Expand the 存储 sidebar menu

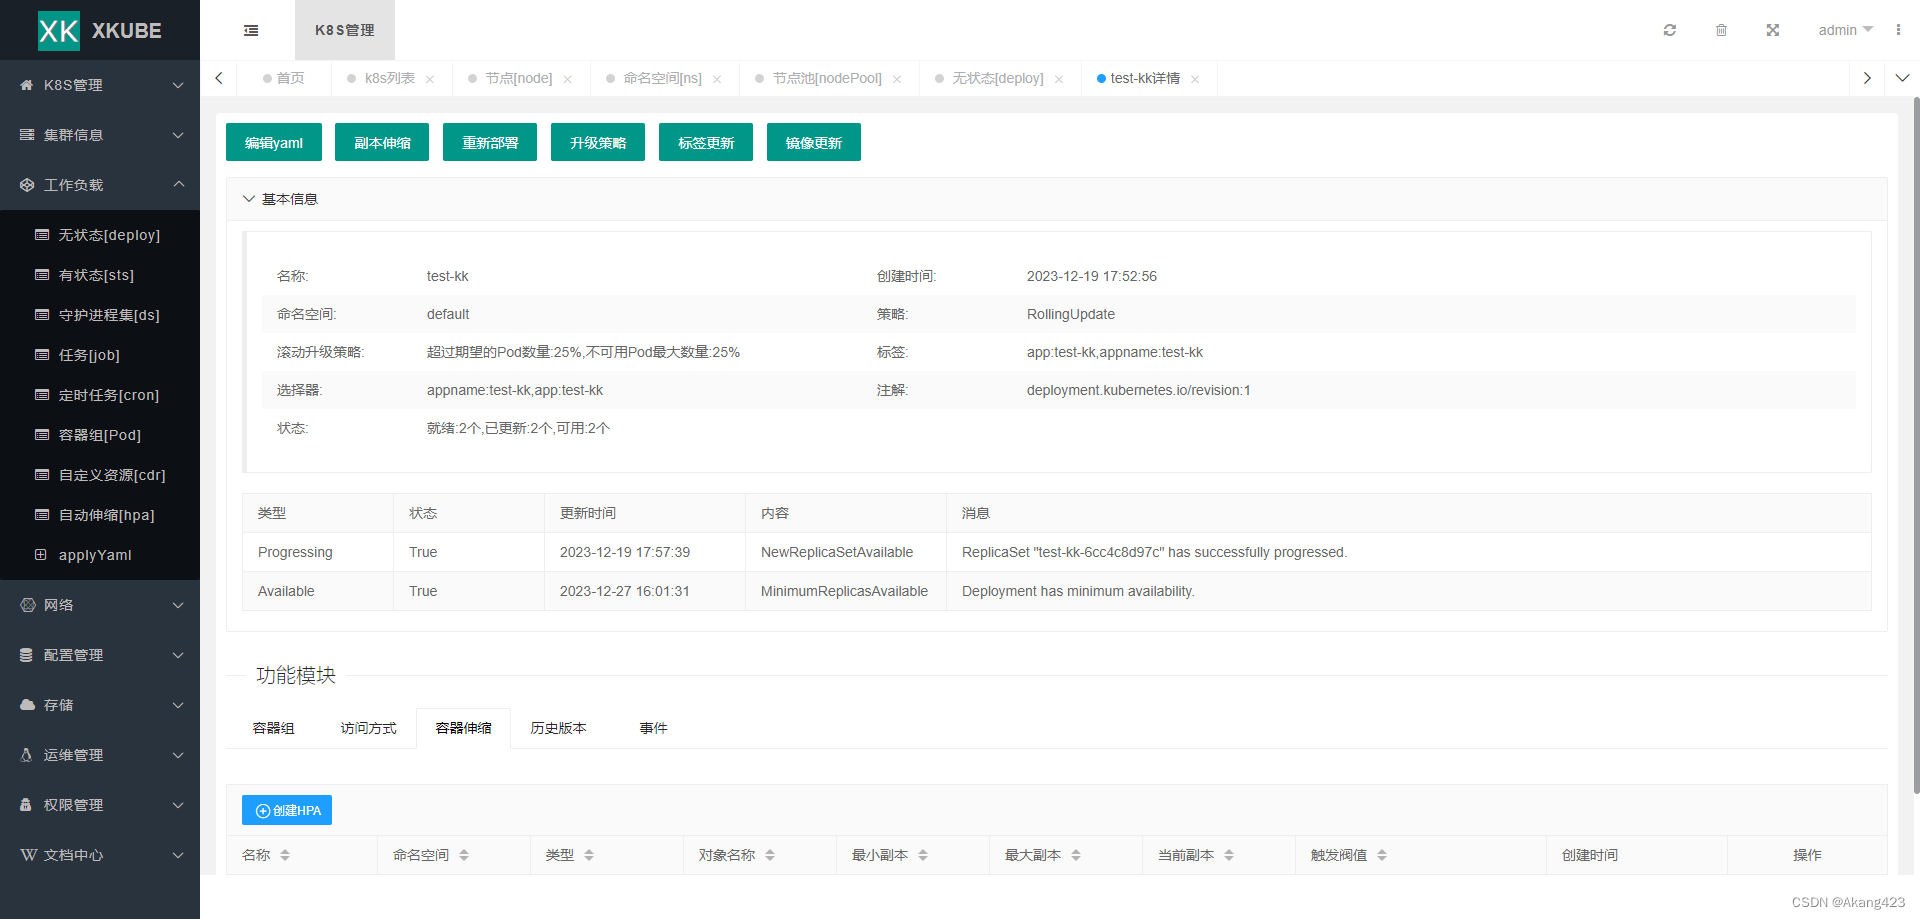tap(100, 705)
